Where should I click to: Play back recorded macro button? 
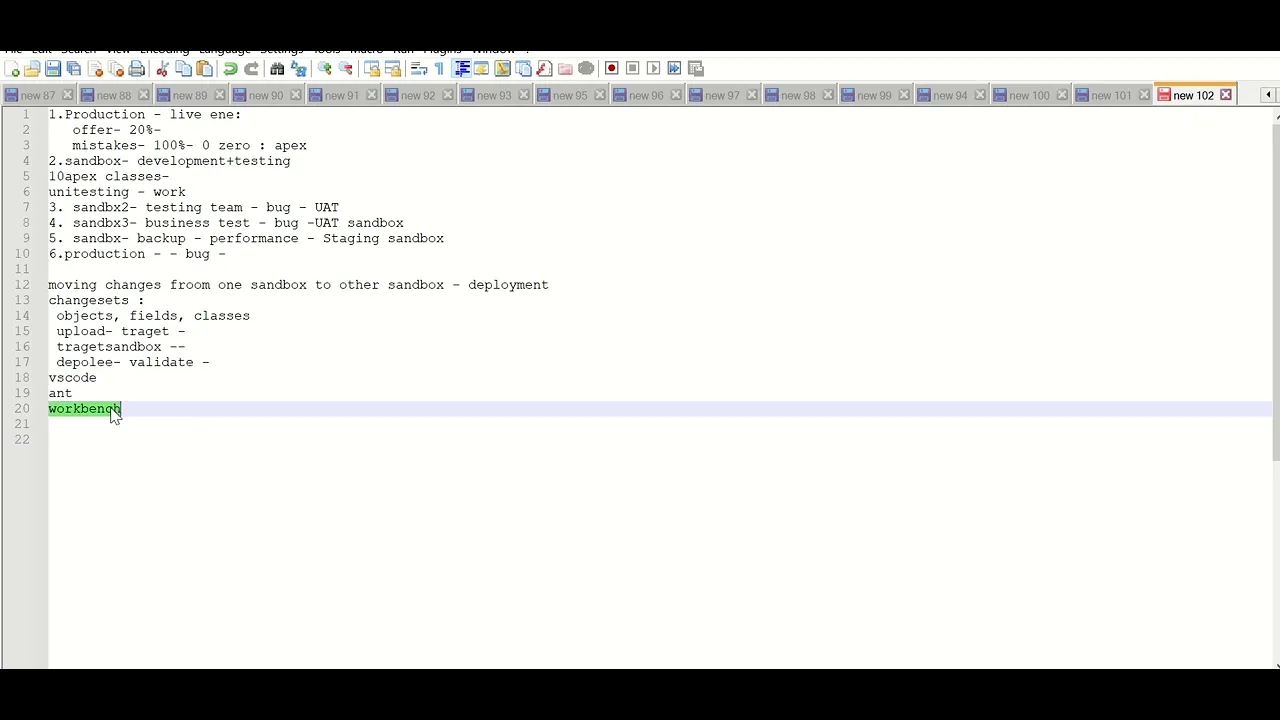coord(654,68)
